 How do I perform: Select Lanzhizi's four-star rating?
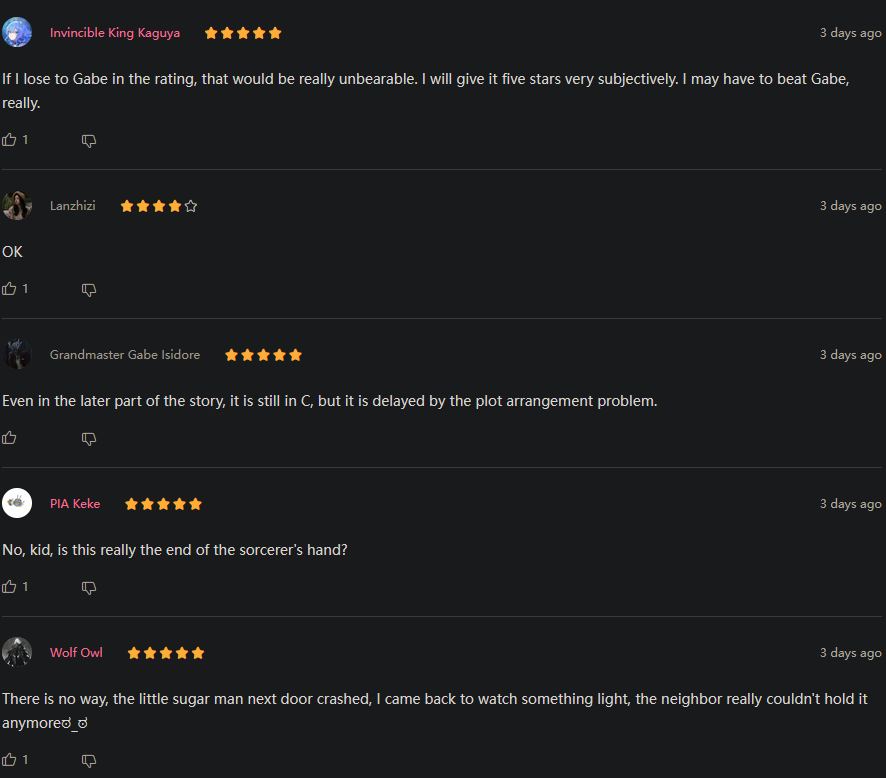click(159, 206)
